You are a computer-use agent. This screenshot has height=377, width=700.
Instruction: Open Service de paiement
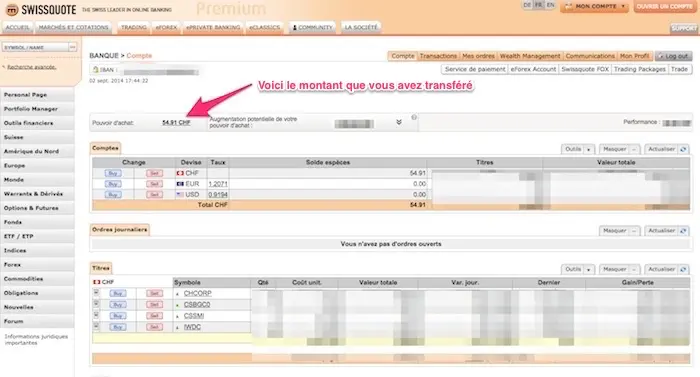click(475, 69)
